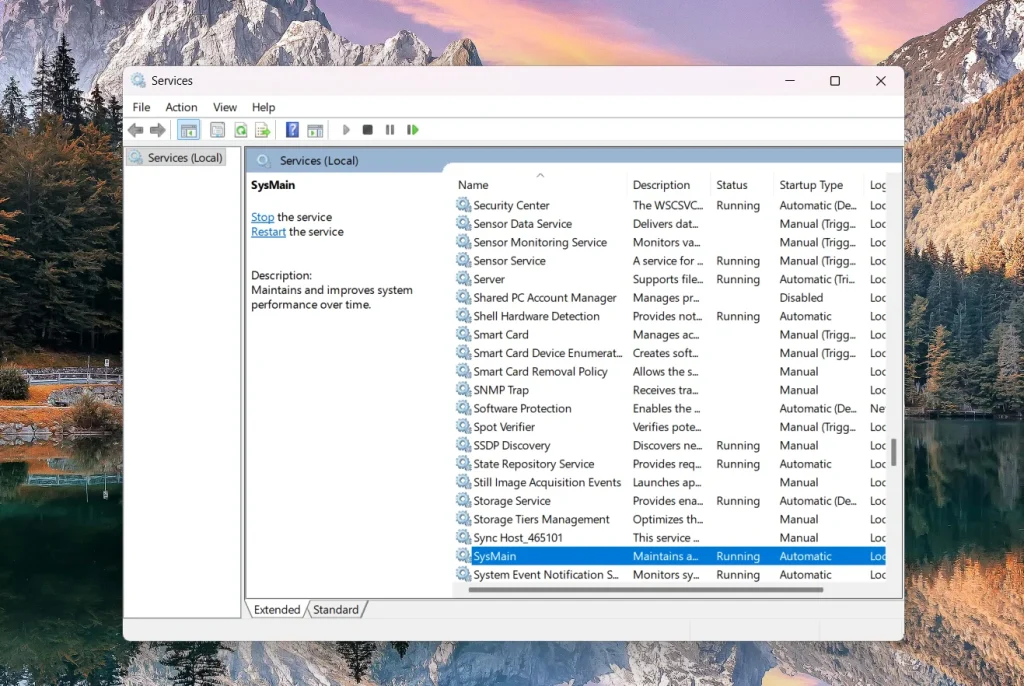1024x686 pixels.
Task: Click the vertical scrollbar thumb in services list
Action: coord(893,452)
